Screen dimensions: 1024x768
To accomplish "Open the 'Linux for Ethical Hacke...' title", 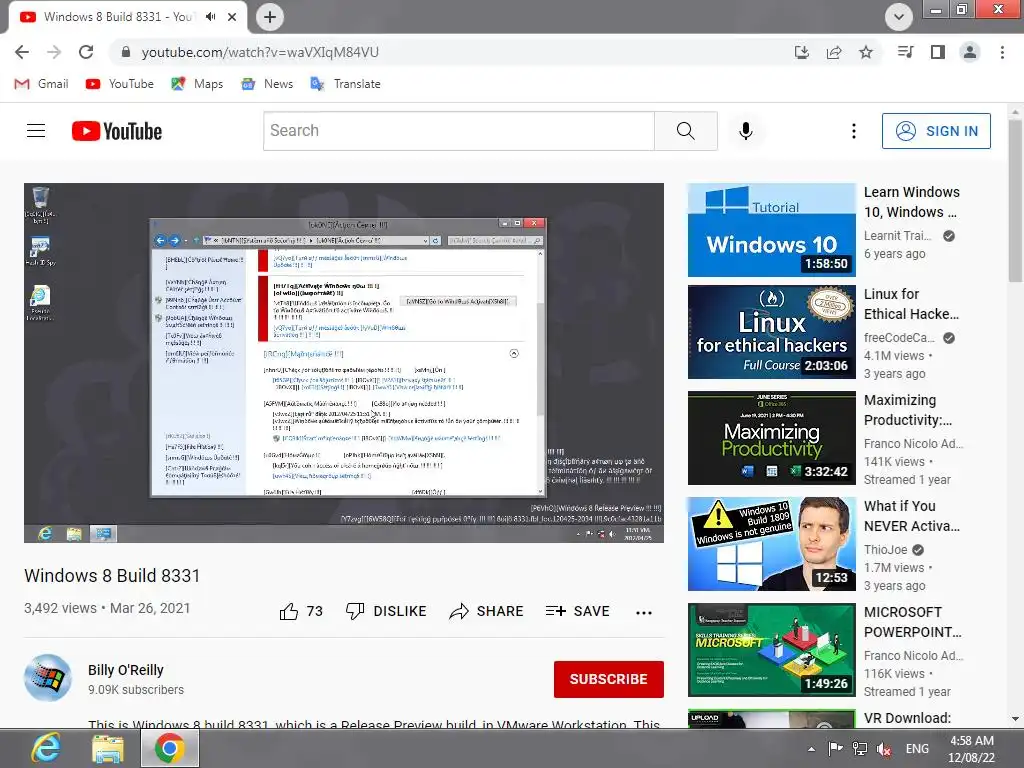I will pos(912,304).
